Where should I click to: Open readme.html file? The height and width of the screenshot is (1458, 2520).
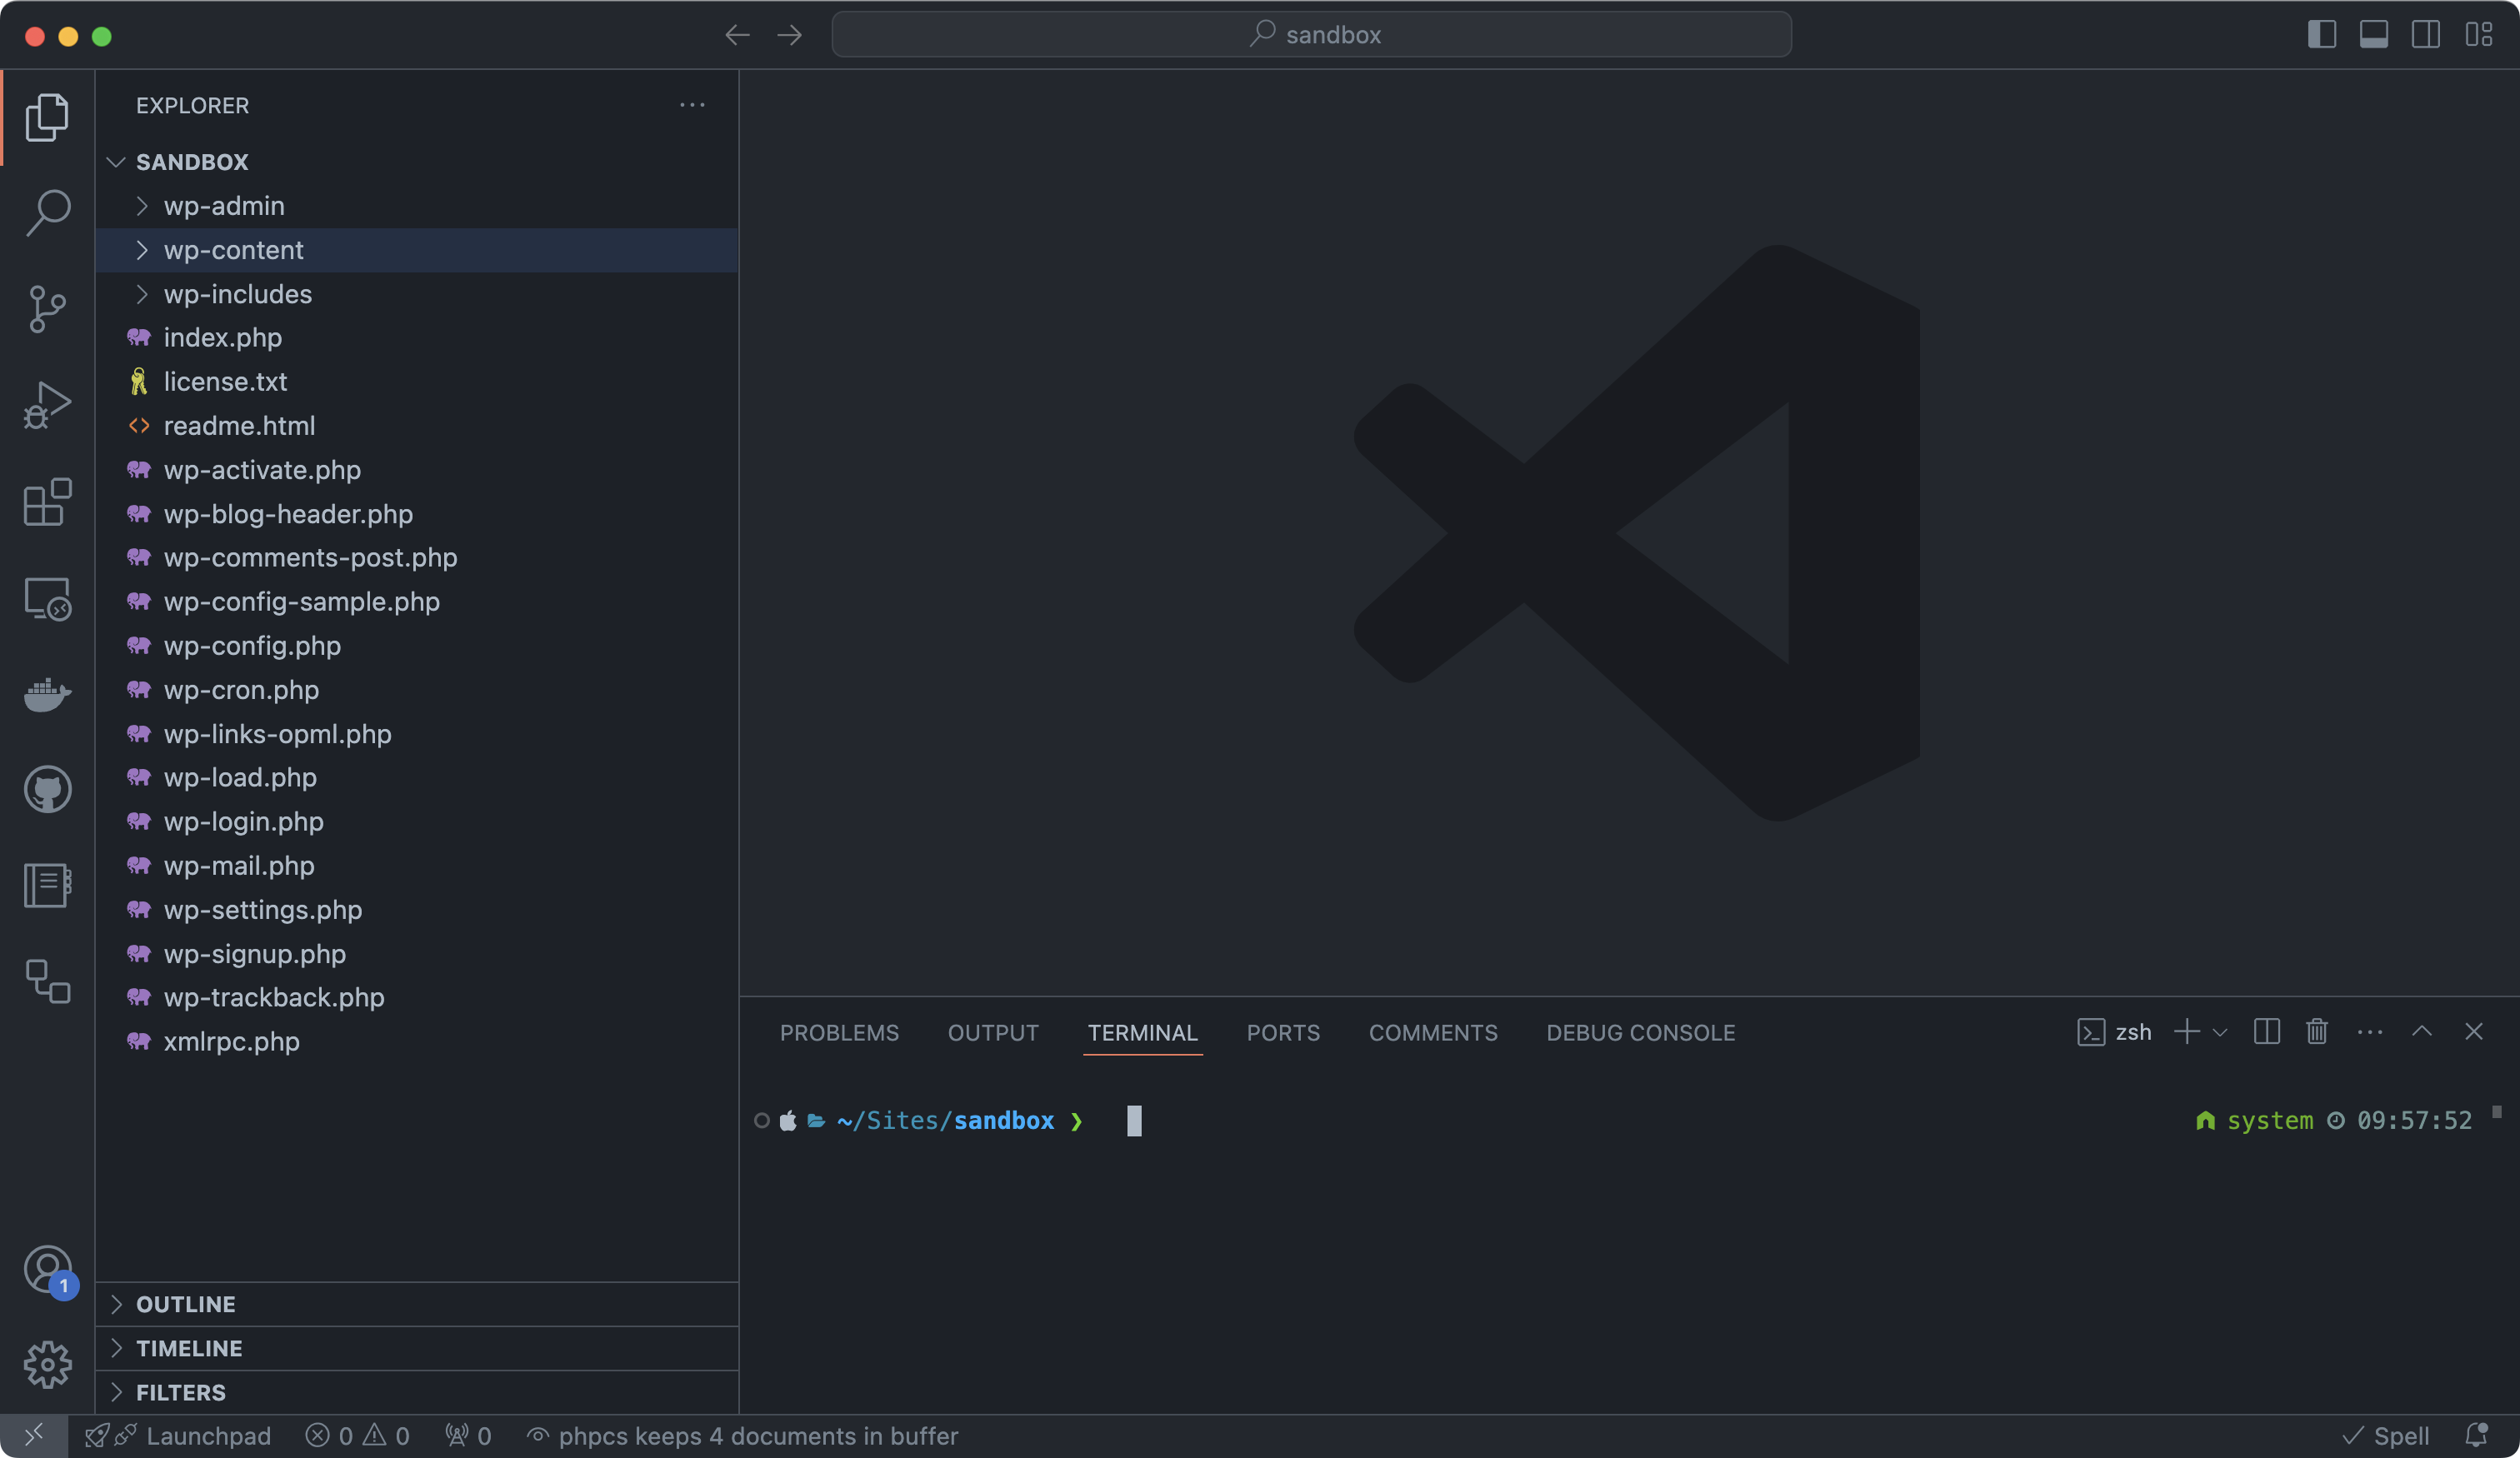click(x=417, y=426)
